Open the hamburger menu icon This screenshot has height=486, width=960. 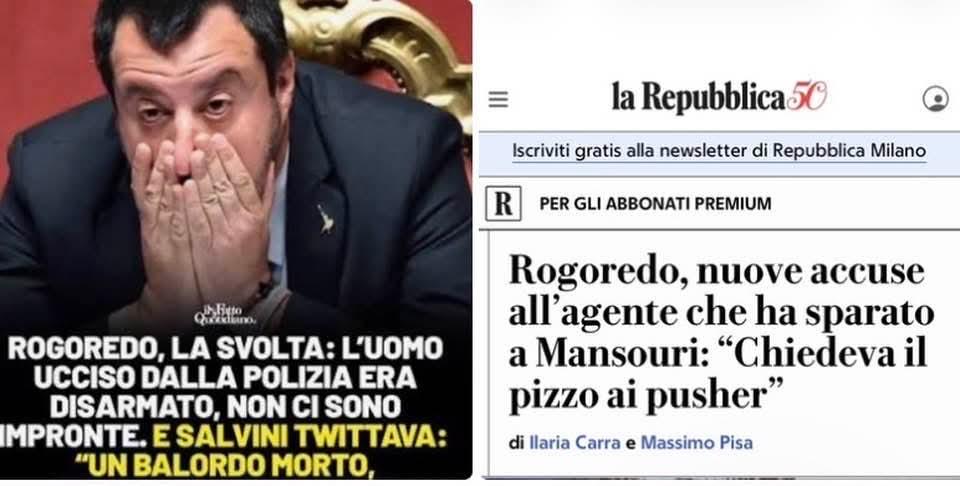[x=498, y=99]
